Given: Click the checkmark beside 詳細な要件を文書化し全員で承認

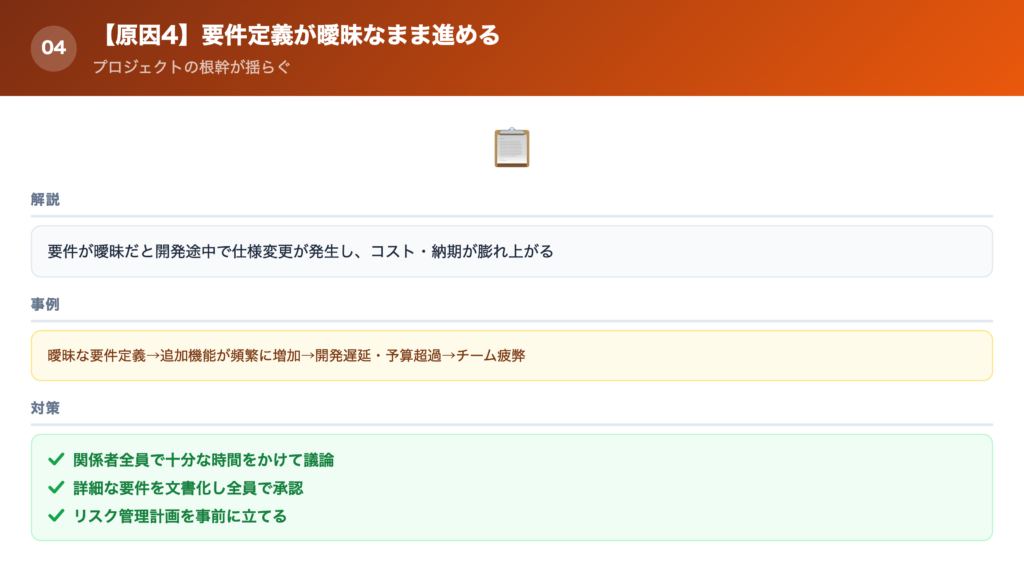Looking at the screenshot, I should pyautogui.click(x=55, y=488).
